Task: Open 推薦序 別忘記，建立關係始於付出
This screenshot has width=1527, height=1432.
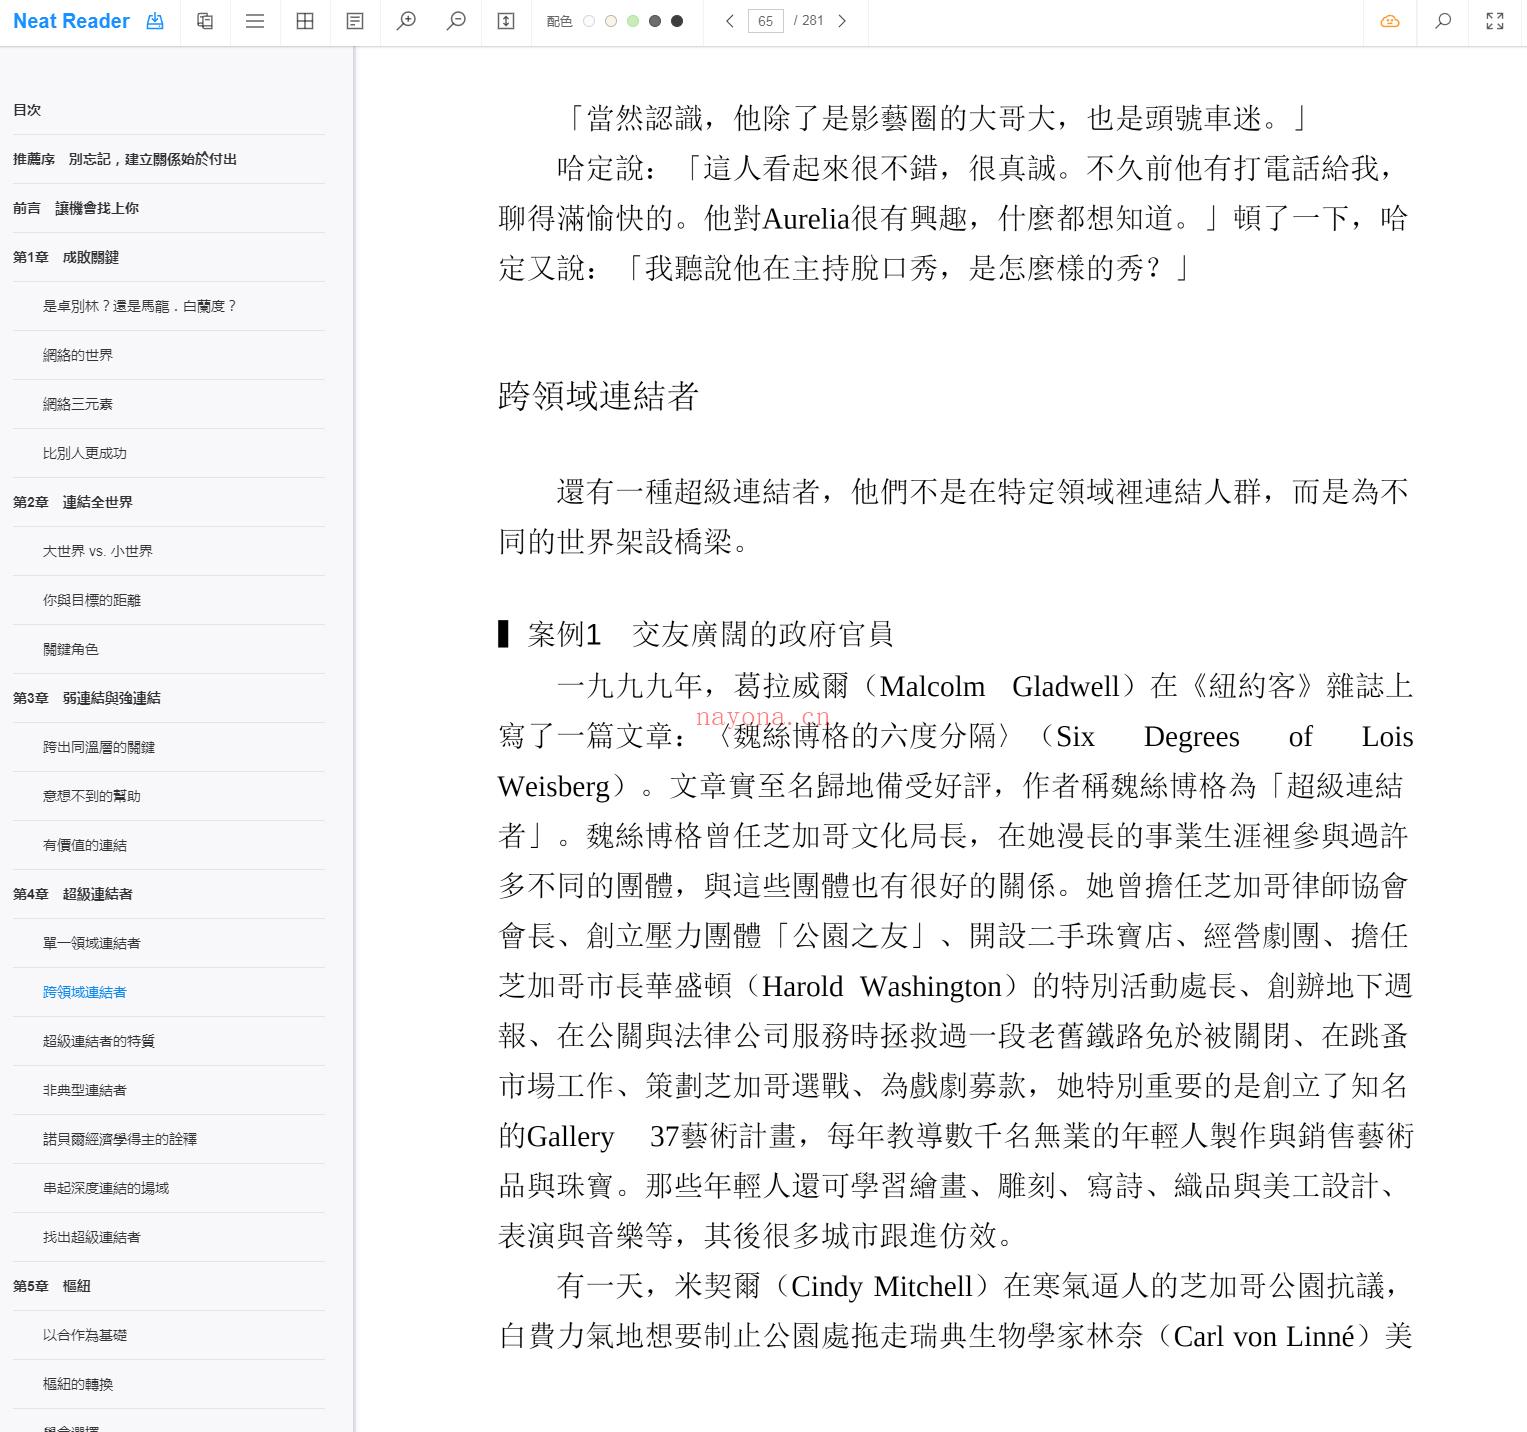Action: point(125,159)
